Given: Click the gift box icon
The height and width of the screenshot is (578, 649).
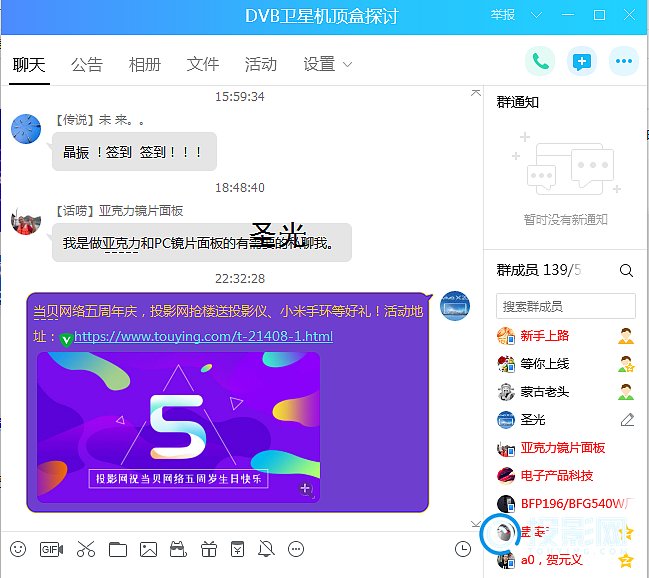Looking at the screenshot, I should [209, 549].
